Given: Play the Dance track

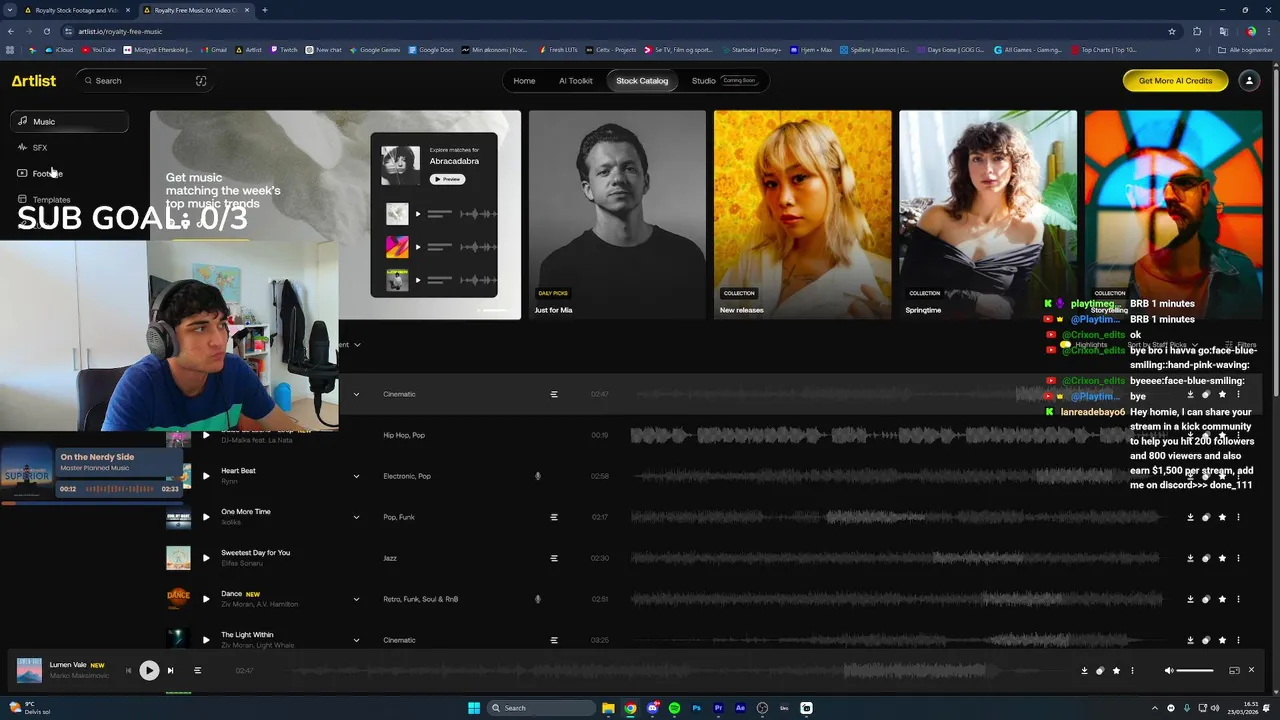Looking at the screenshot, I should pos(206,599).
